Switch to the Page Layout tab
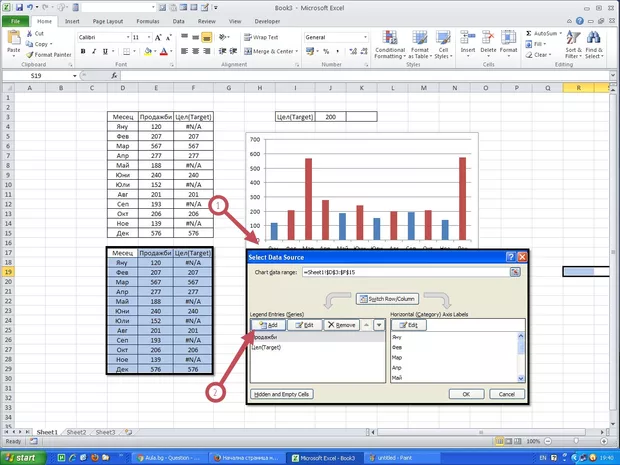 pyautogui.click(x=108, y=21)
